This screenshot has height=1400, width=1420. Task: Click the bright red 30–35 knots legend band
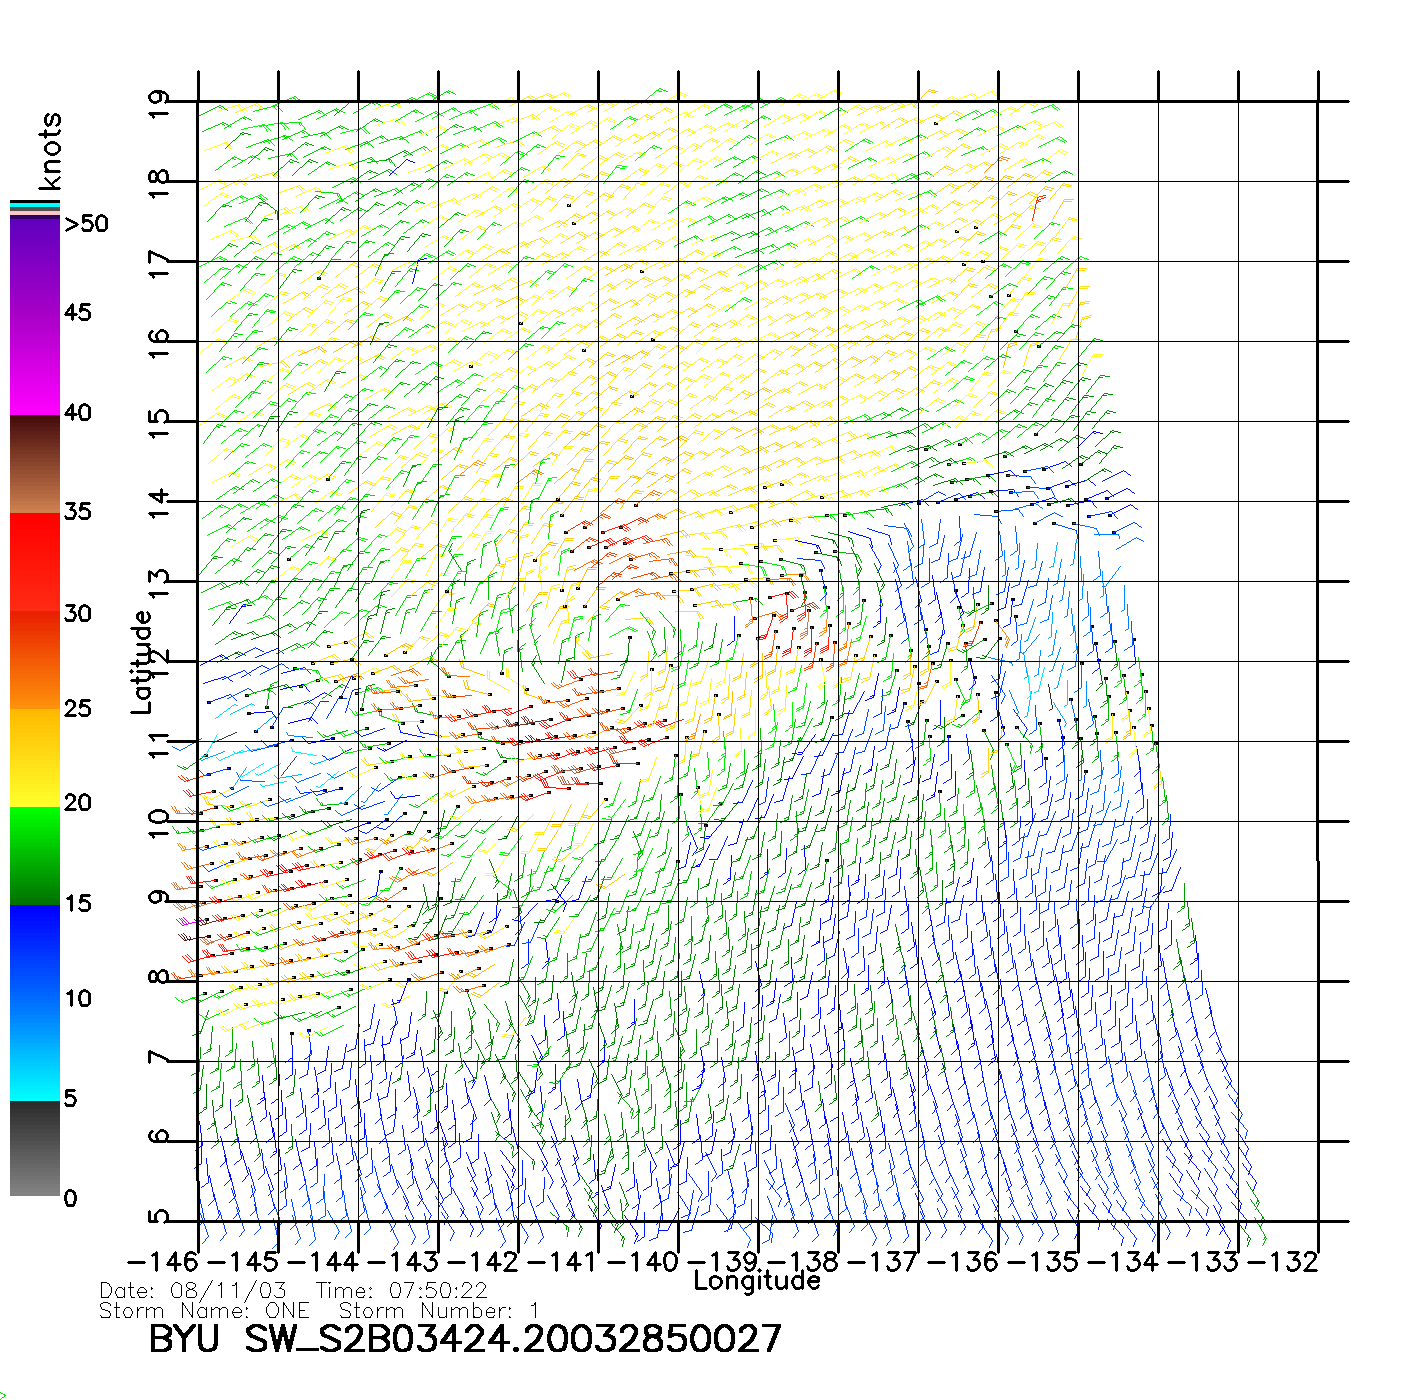pos(35,561)
